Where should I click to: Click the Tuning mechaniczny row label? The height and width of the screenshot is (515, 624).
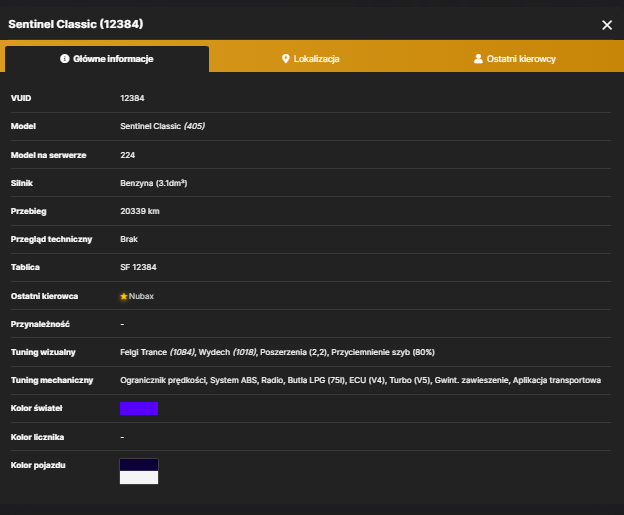pyautogui.click(x=52, y=380)
